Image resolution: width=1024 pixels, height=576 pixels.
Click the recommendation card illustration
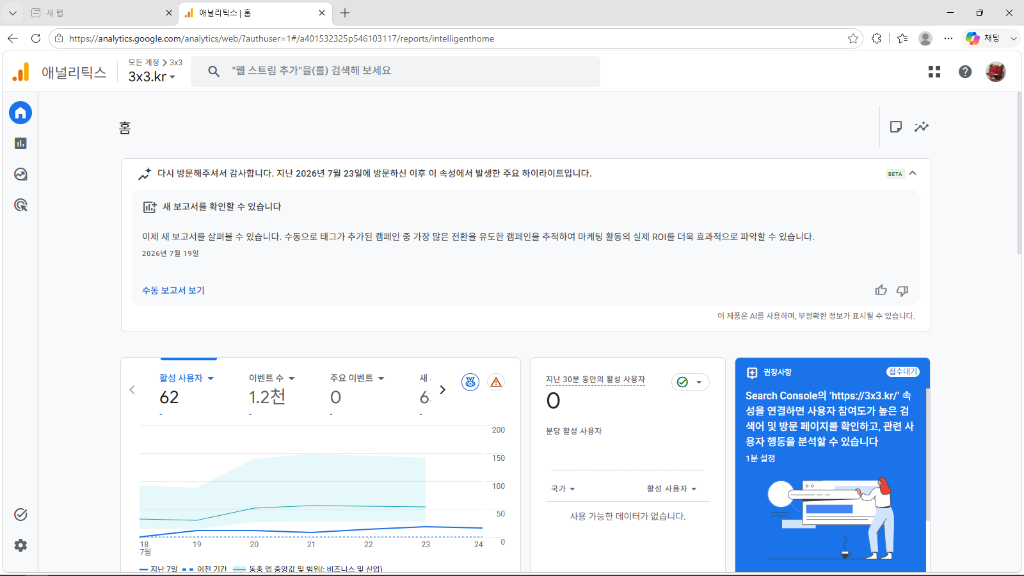pyautogui.click(x=831, y=519)
